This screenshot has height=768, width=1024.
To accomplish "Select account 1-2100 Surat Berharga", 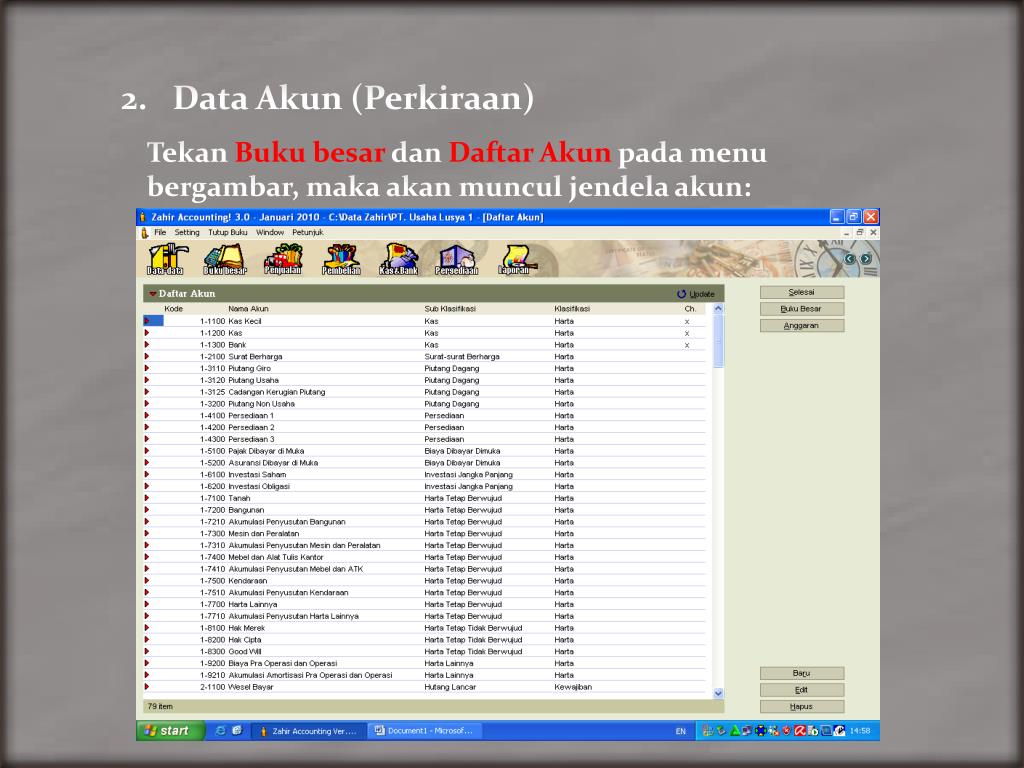I will pyautogui.click(x=424, y=357).
